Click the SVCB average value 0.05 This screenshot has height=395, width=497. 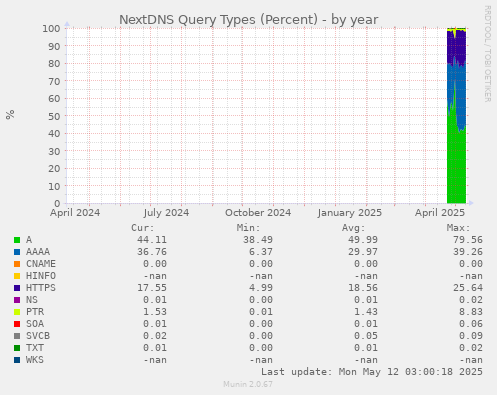[366, 336]
